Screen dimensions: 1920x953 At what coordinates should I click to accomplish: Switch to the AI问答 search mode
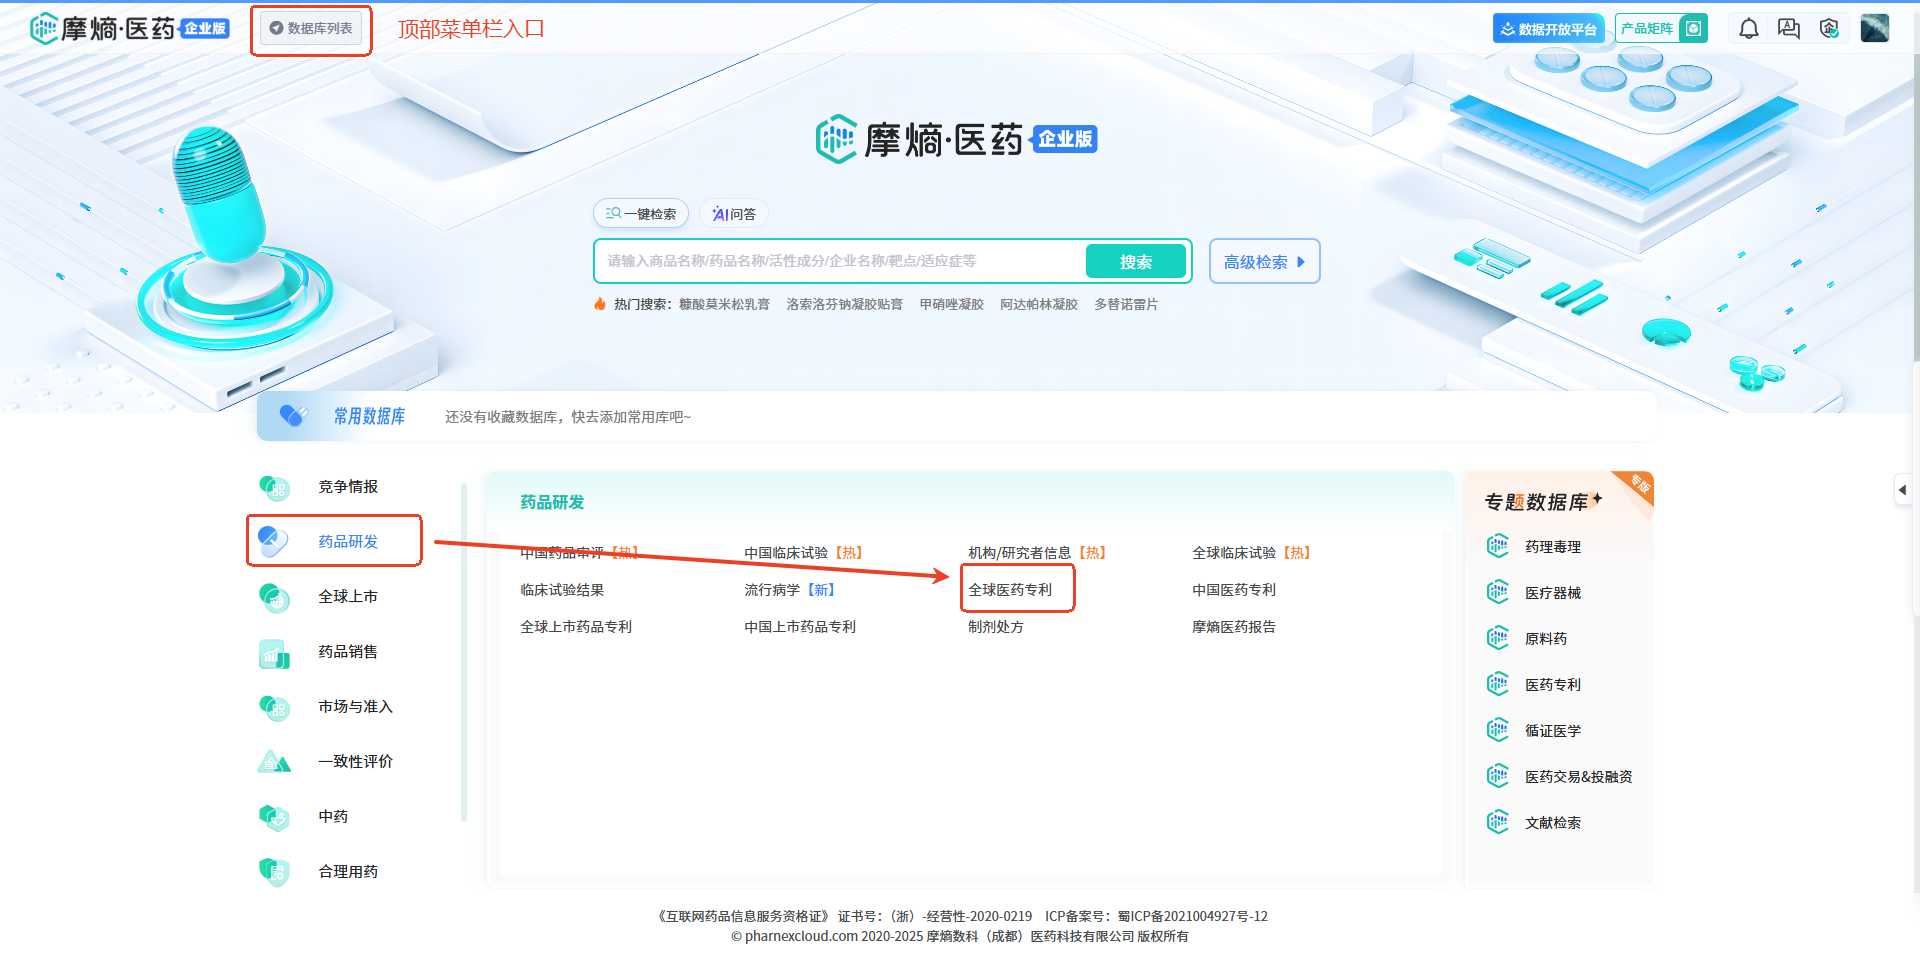[734, 214]
